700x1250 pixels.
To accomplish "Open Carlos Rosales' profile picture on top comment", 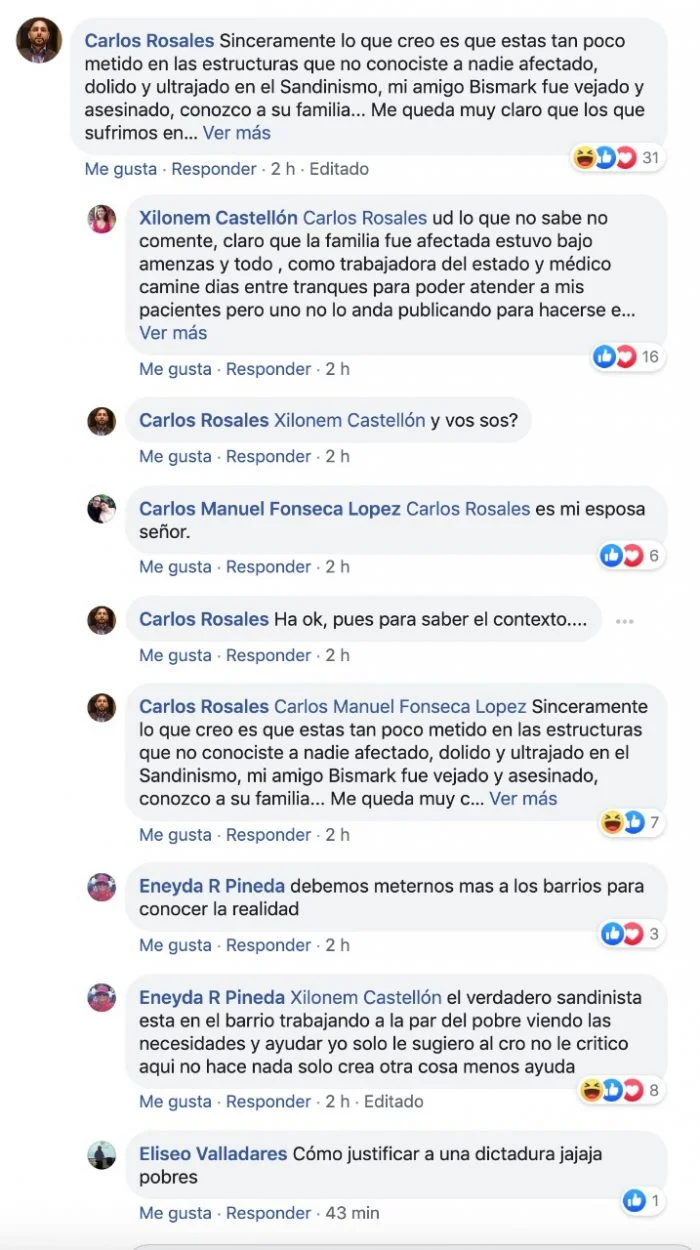I will coord(39,40).
